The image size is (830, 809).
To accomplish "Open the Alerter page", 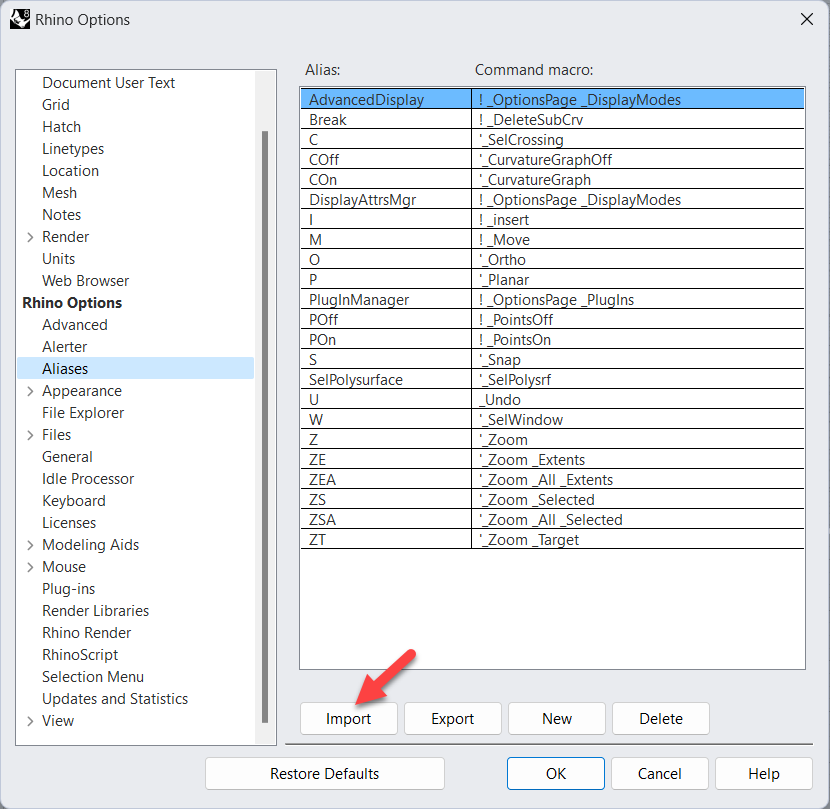I will pyautogui.click(x=65, y=347).
